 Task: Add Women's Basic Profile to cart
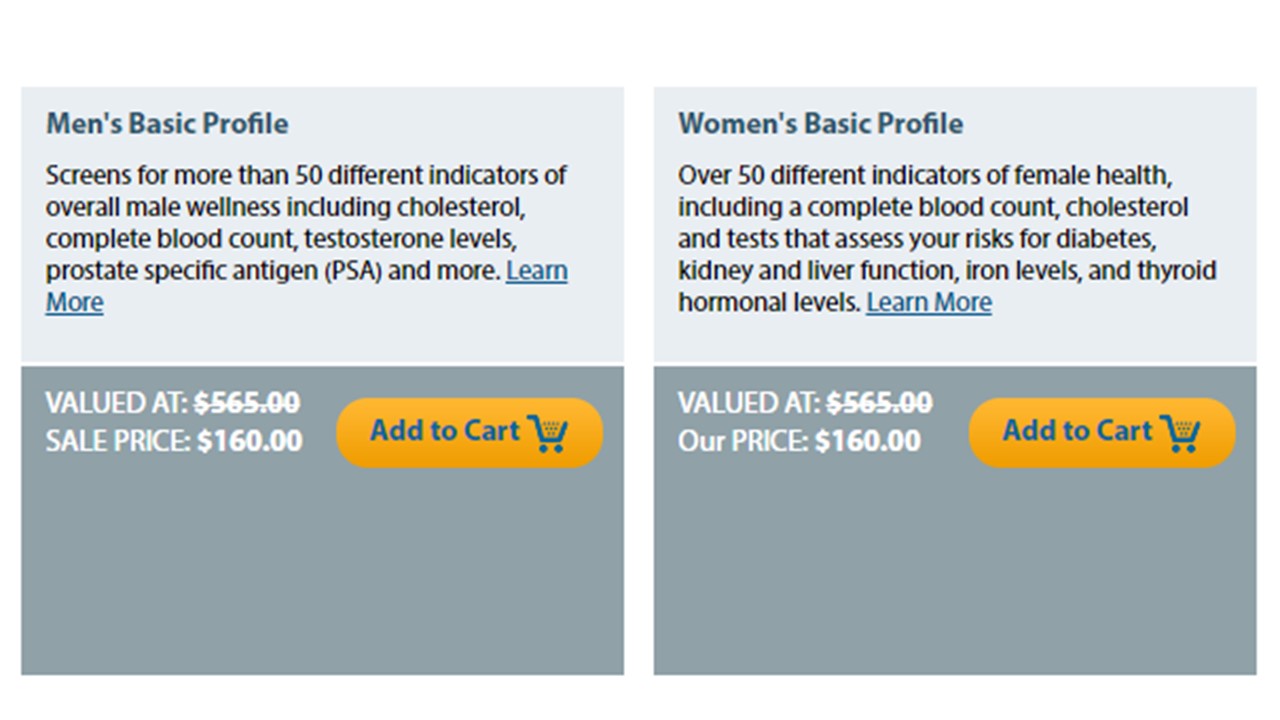click(1102, 433)
